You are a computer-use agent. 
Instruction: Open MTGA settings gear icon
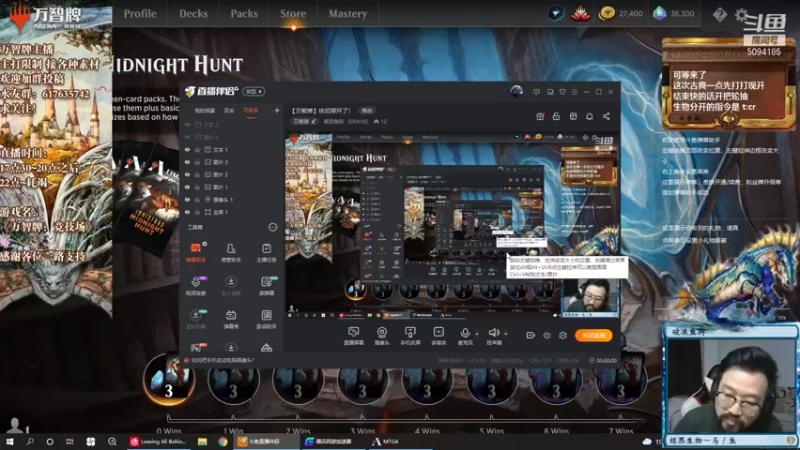coord(741,15)
